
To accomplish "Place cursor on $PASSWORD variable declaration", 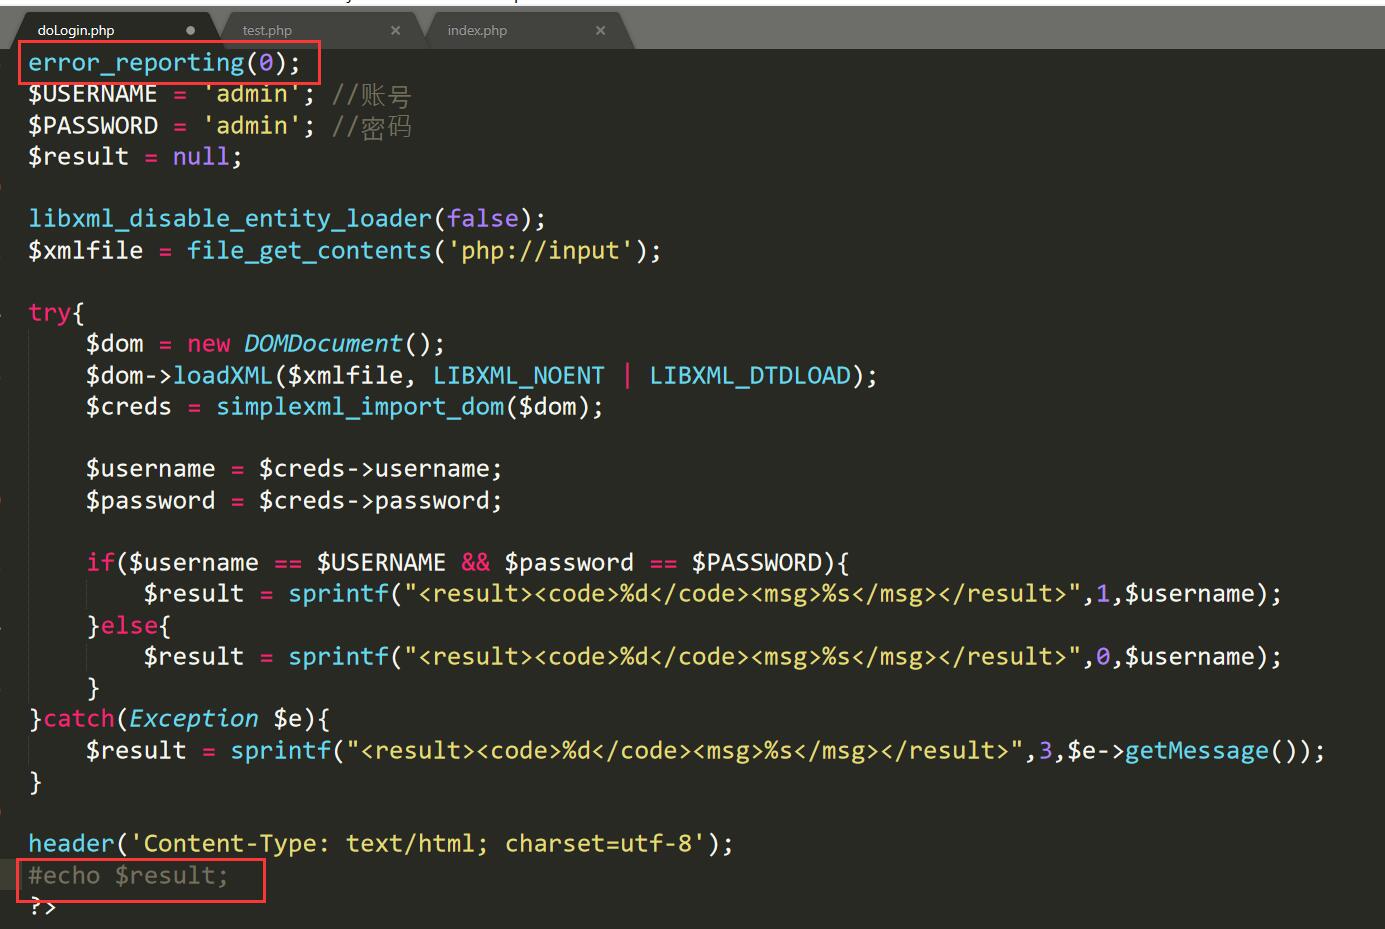I will [92, 126].
